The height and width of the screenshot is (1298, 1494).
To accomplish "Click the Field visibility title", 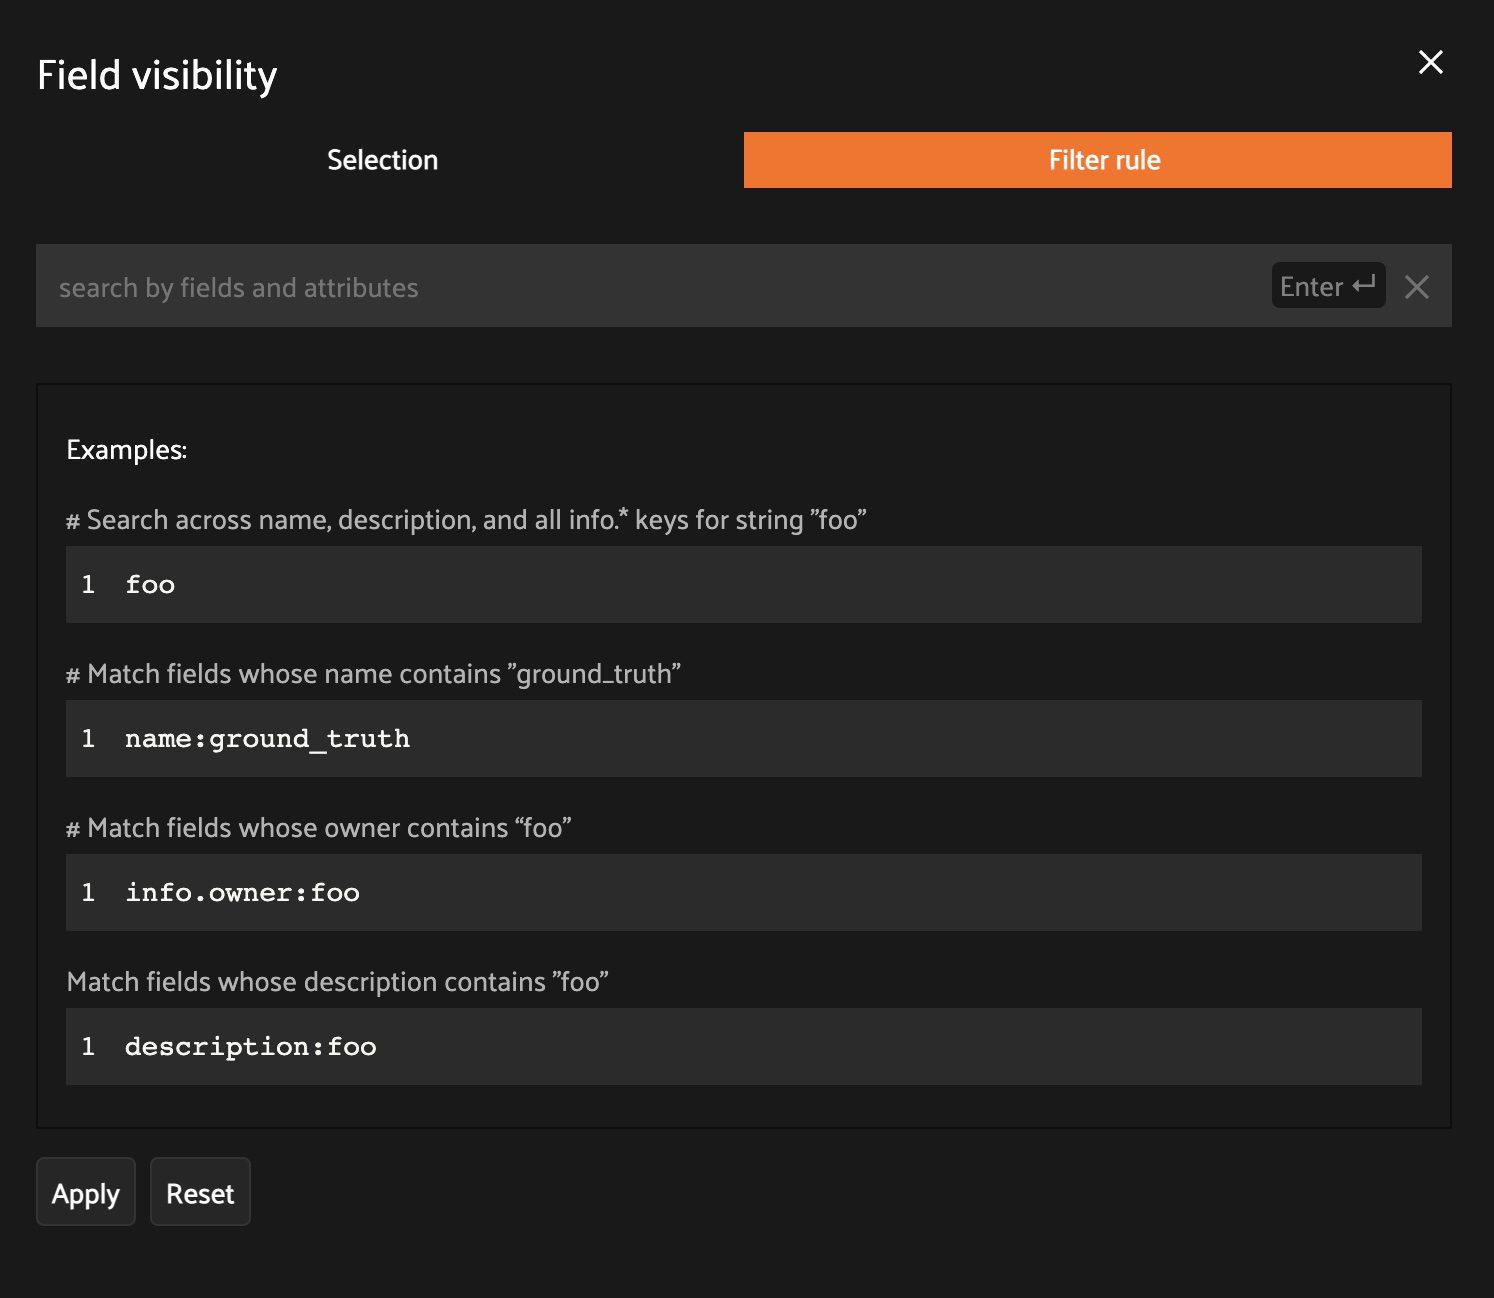I will click(x=157, y=75).
